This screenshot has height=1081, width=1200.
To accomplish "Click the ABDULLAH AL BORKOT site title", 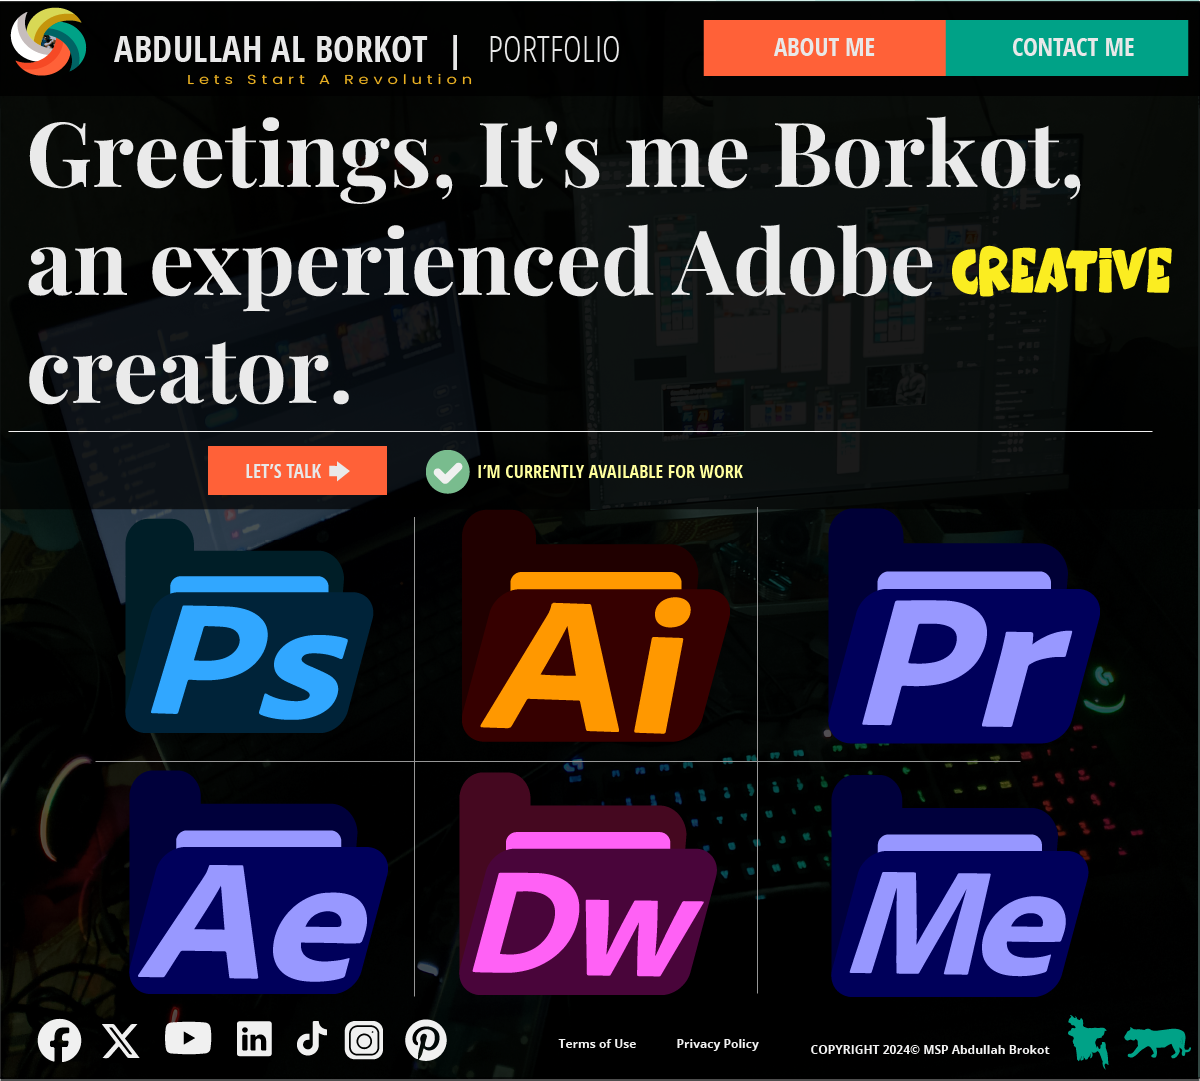I will (271, 49).
